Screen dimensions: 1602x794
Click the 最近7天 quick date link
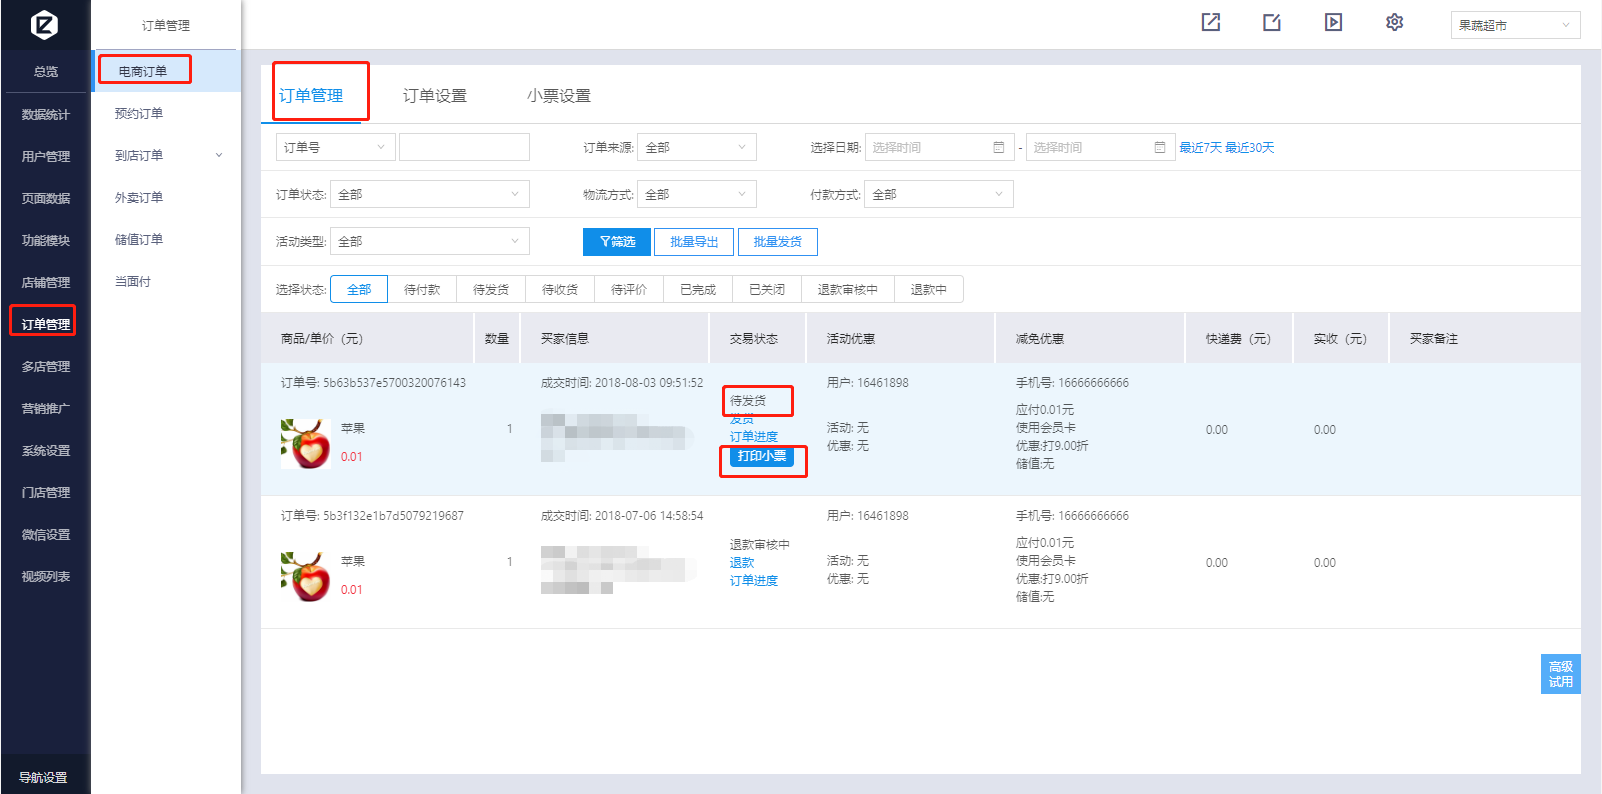1200,147
